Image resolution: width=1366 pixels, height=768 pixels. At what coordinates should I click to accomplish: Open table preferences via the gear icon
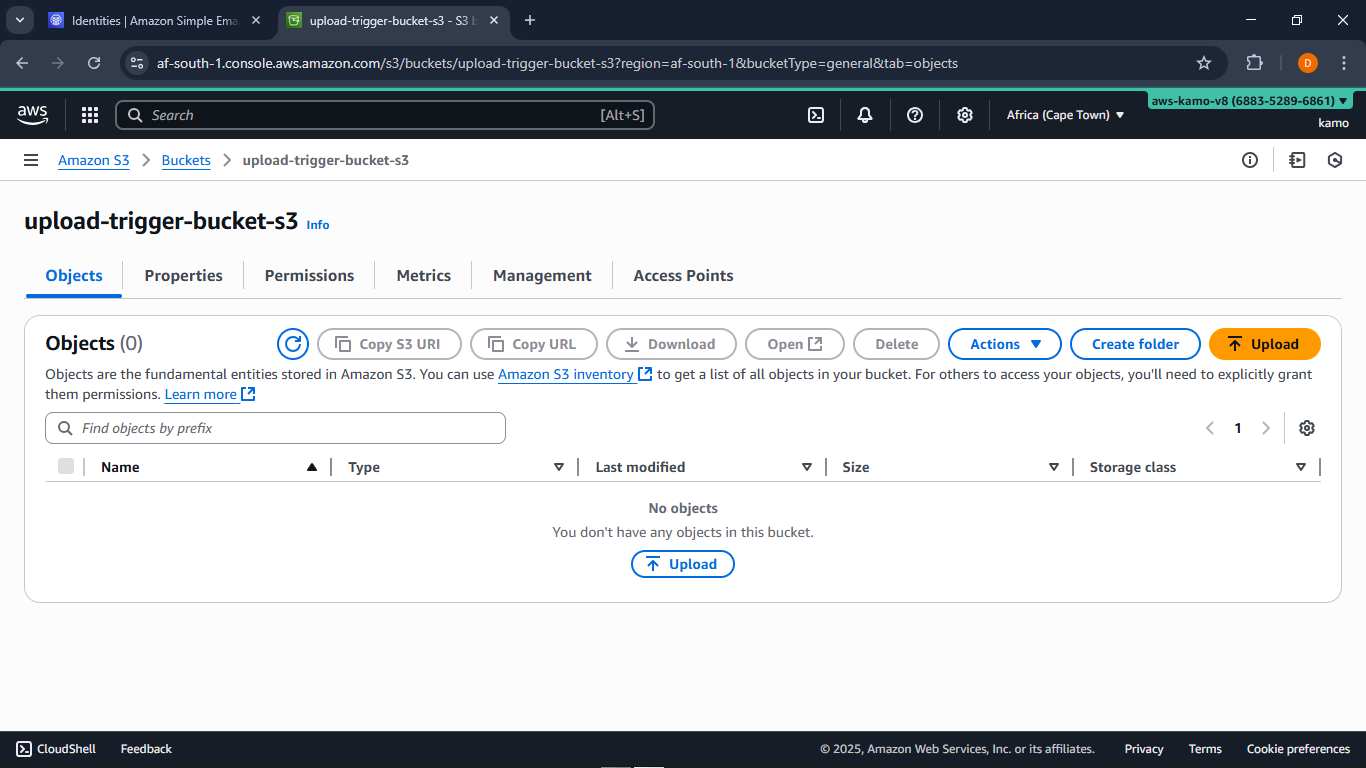[x=1307, y=427]
